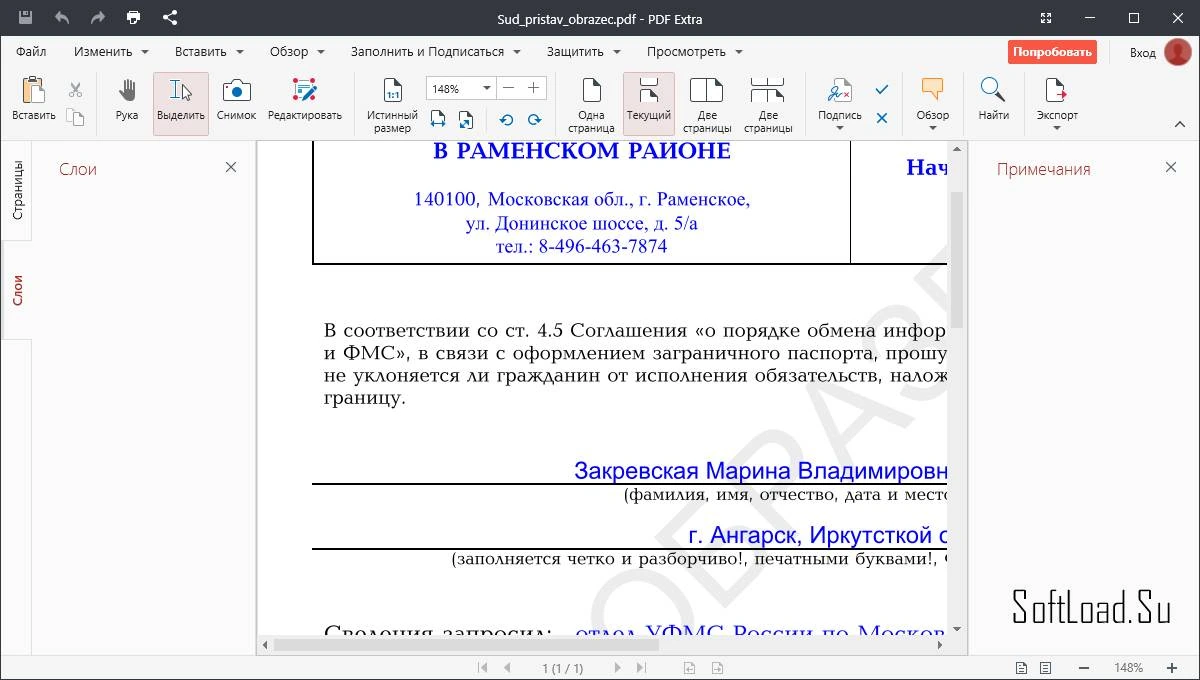Open the Редактировать edit tool
Viewport: 1200px width, 680px height.
[304, 98]
